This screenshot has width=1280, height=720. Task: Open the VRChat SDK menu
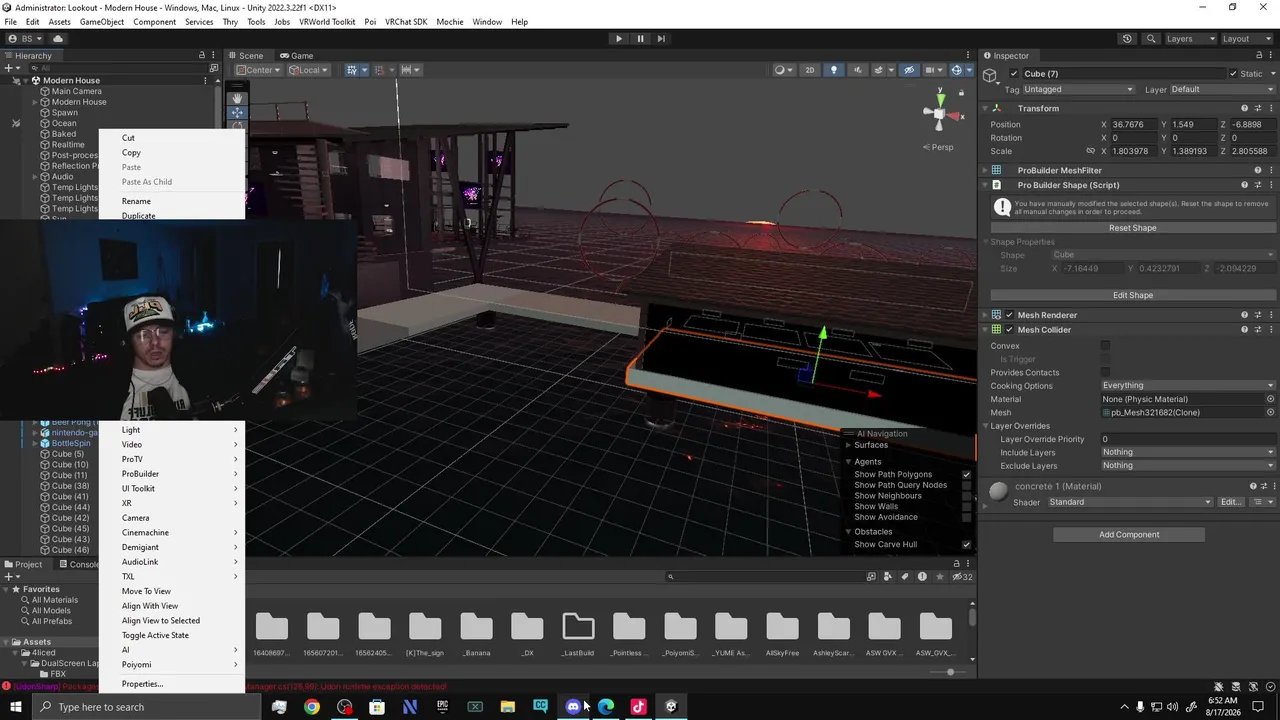tap(404, 22)
